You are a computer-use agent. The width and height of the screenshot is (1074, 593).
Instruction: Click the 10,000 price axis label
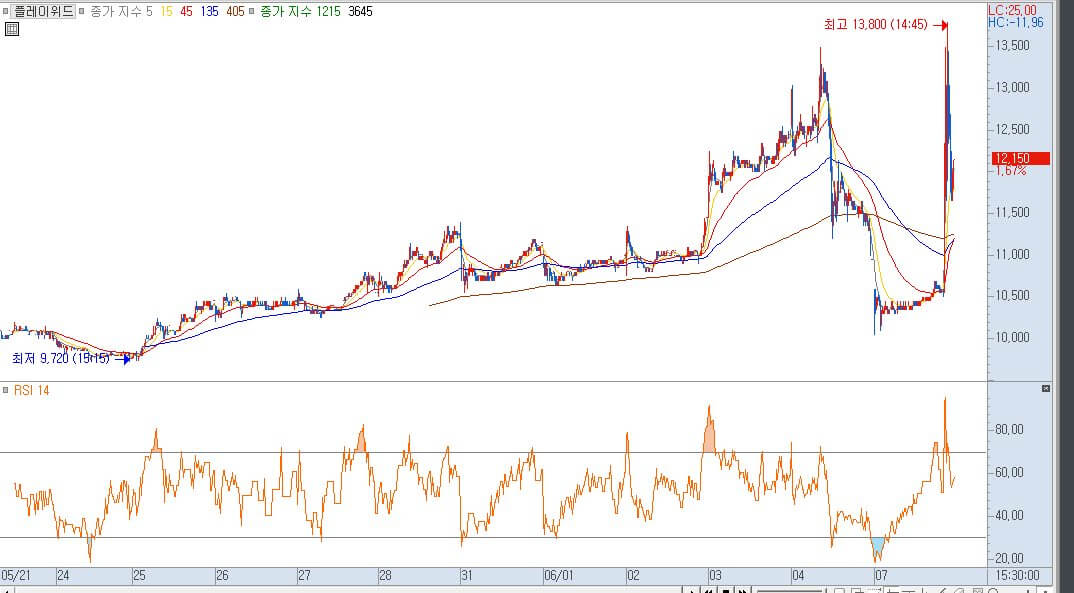click(x=1012, y=337)
